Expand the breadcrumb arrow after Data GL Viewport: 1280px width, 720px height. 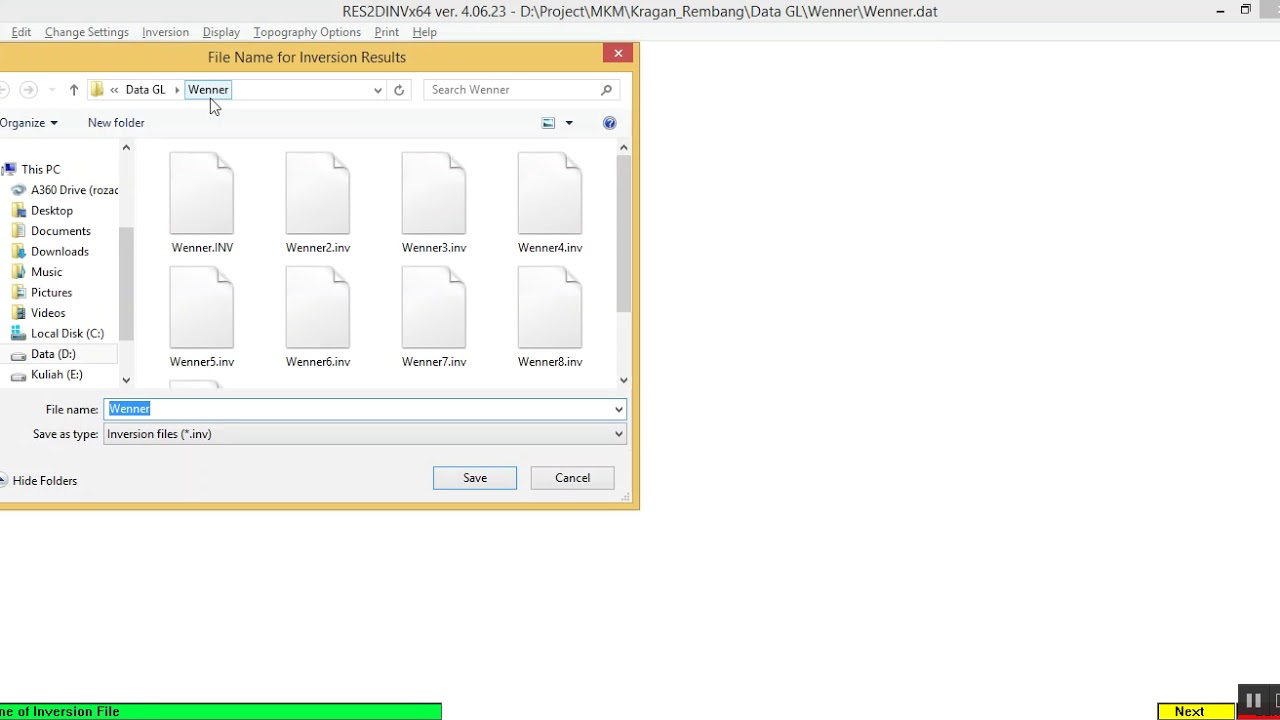(177, 90)
